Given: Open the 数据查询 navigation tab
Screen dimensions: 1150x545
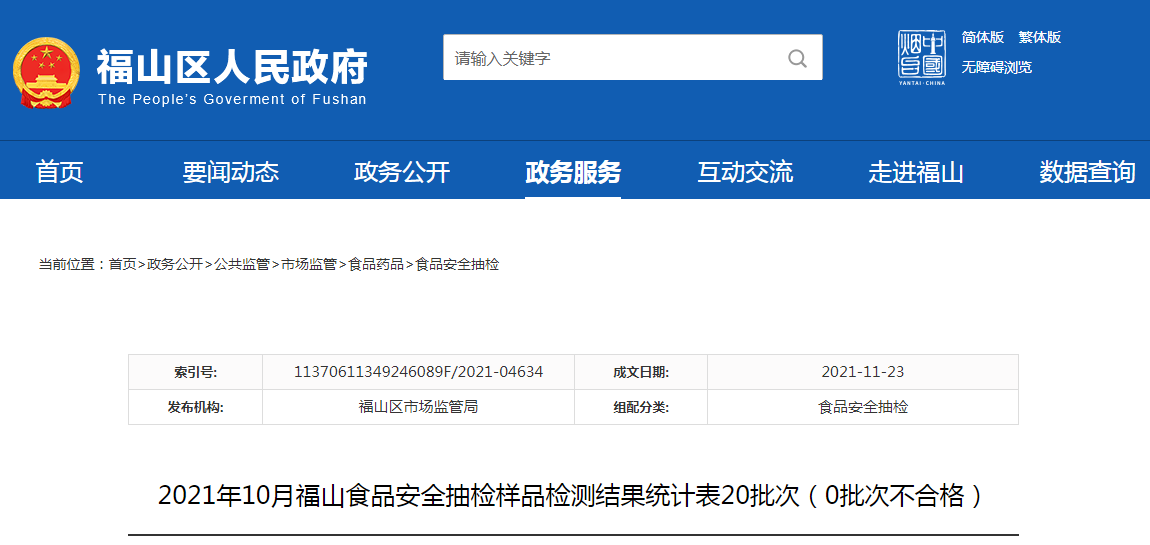Looking at the screenshot, I should coord(1087,172).
